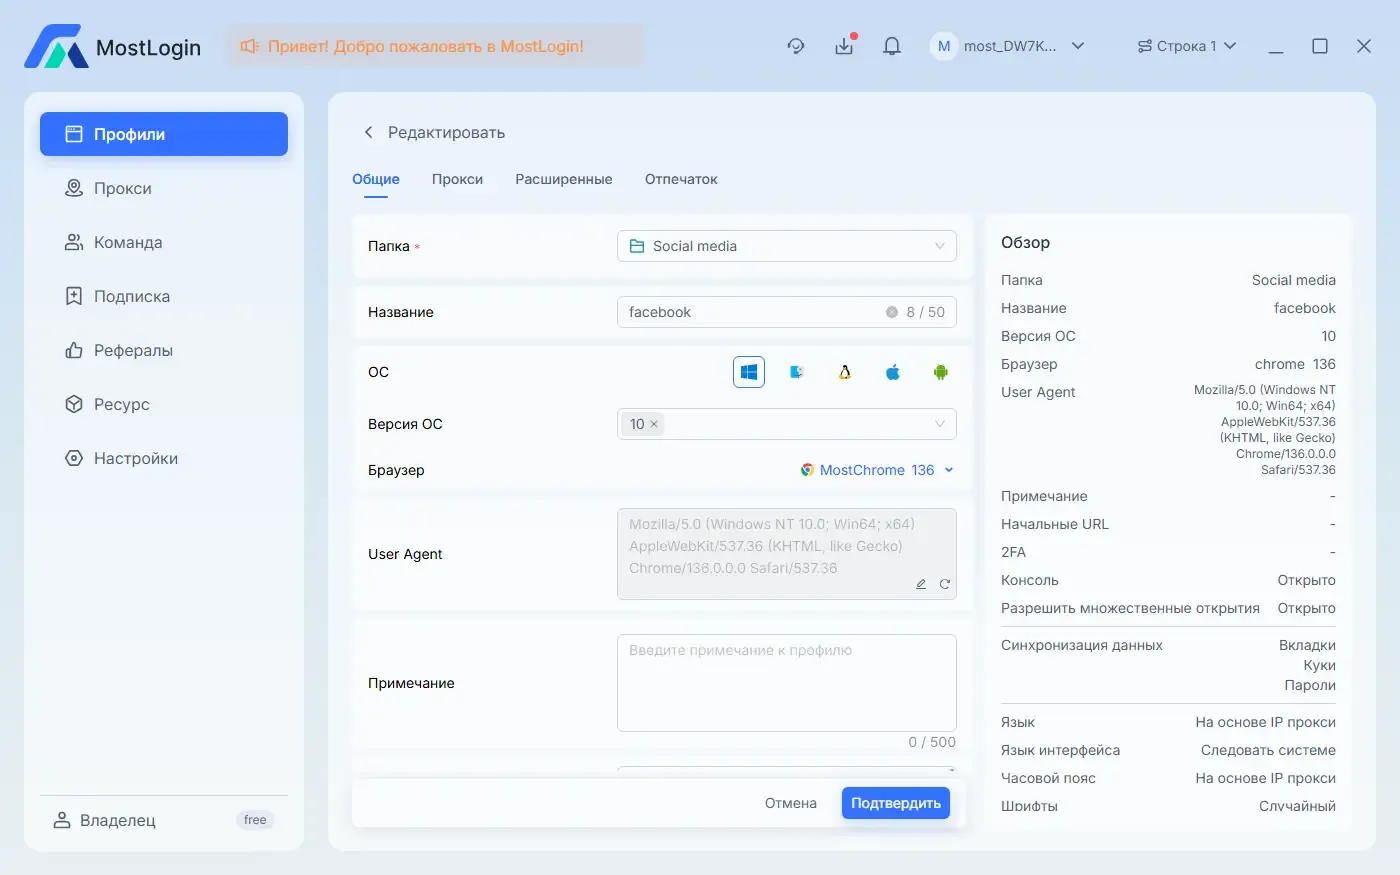Click the 'Язык интерфейса' overview label
This screenshot has width=1400, height=875.
tap(1060, 750)
